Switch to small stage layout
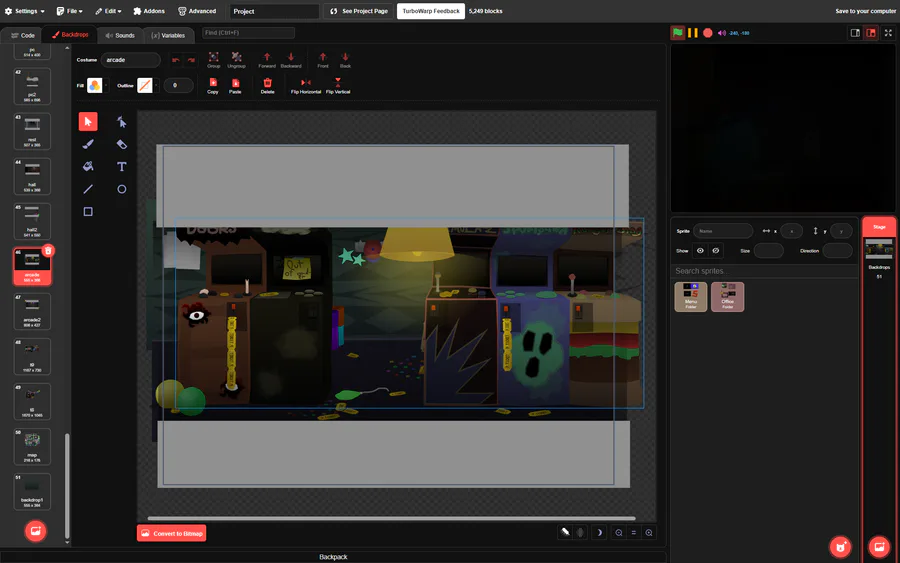The image size is (900, 563). 855,33
